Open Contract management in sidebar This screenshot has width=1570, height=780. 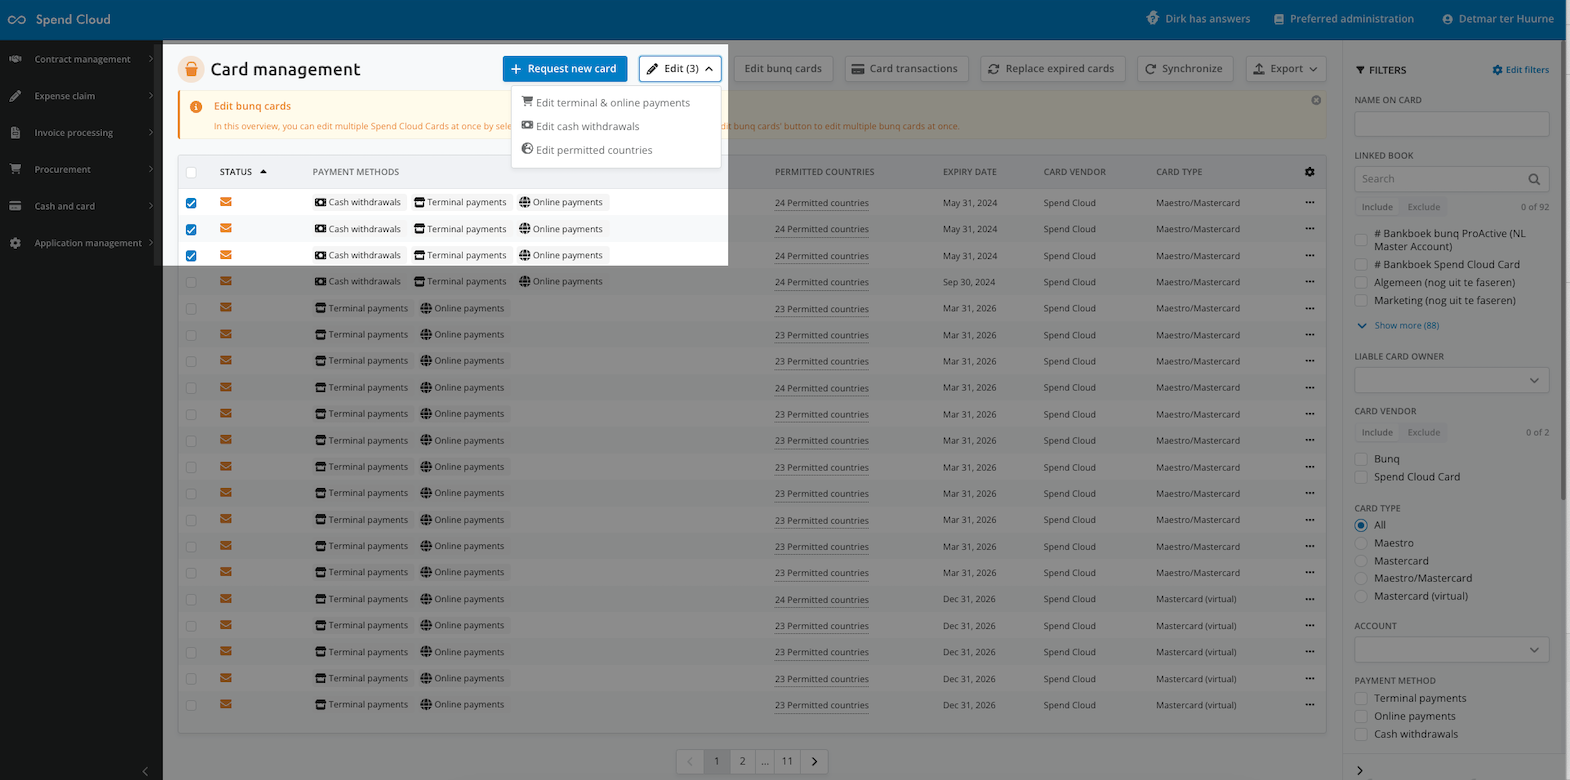point(81,59)
